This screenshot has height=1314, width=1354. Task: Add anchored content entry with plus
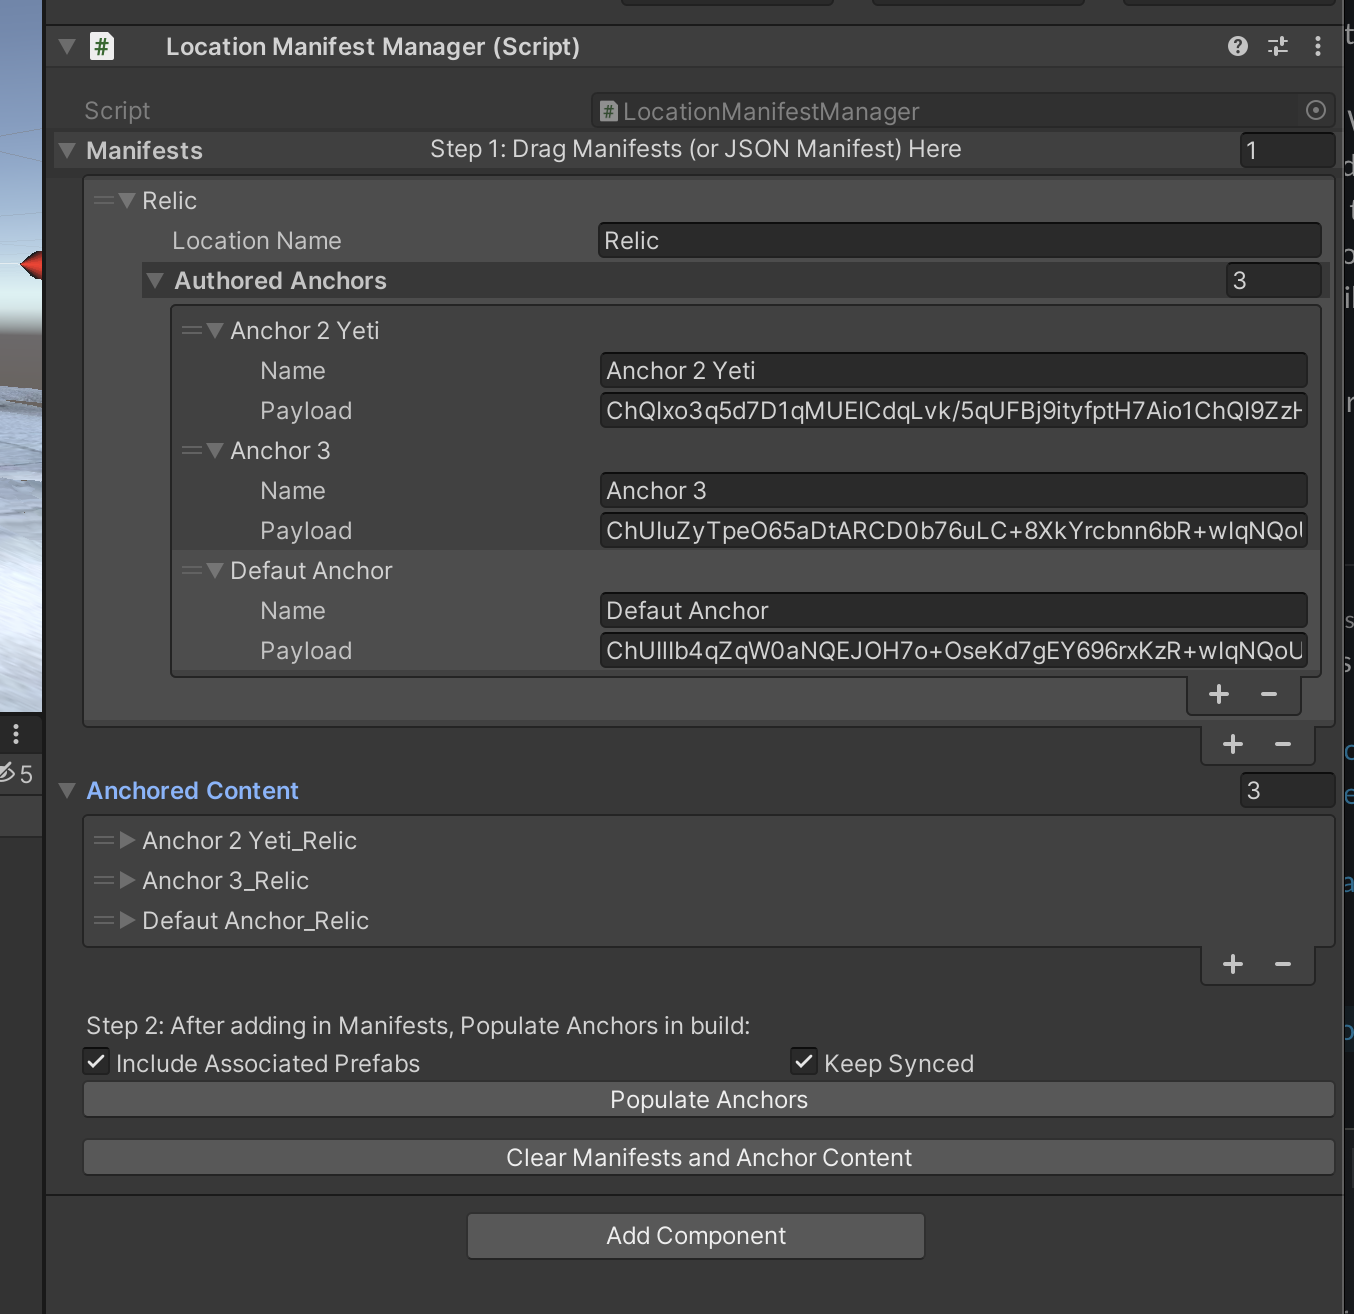tap(1233, 964)
